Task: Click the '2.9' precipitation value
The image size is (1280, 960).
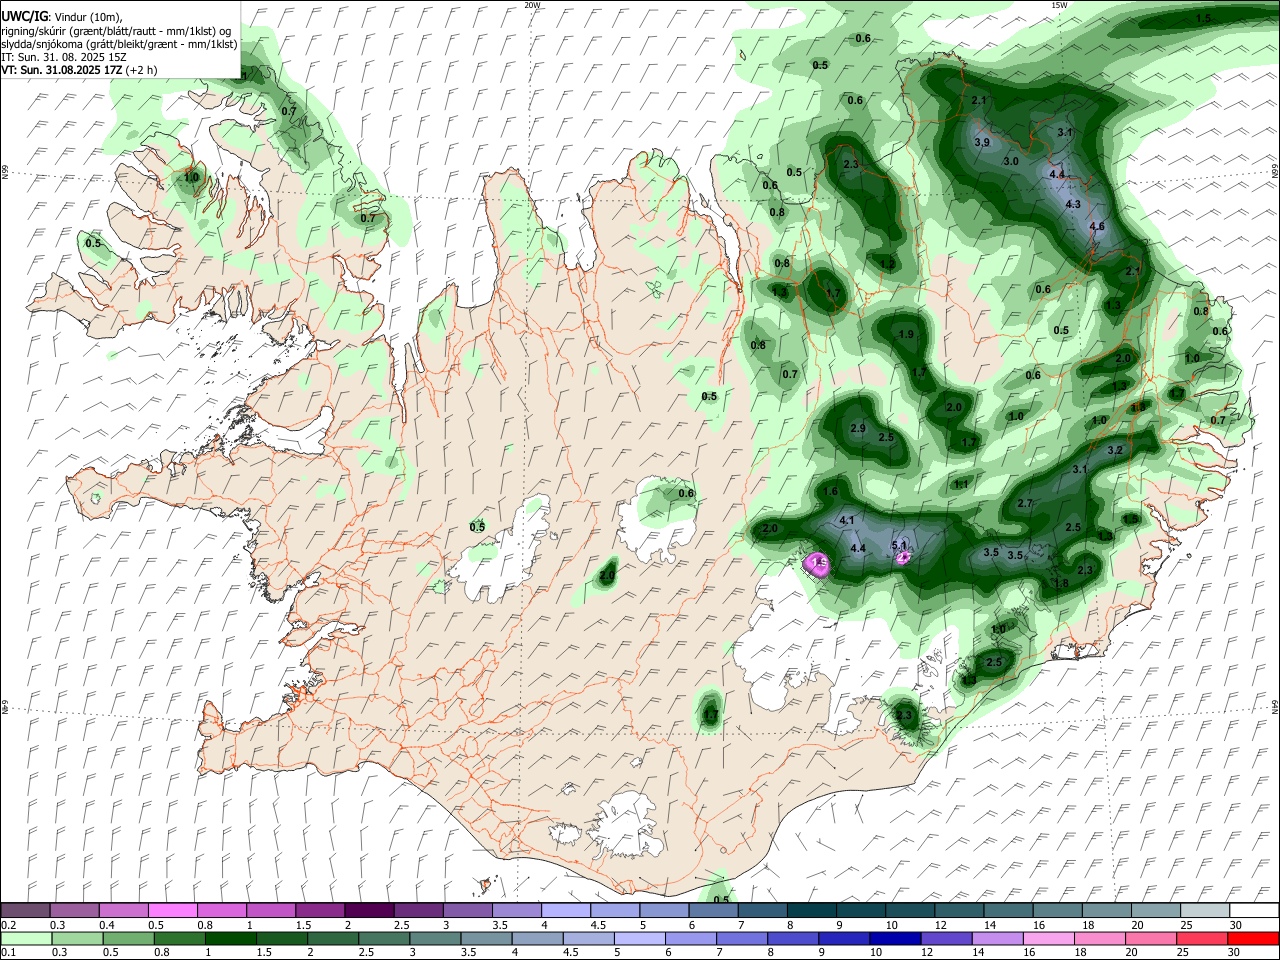Action: 857,428
